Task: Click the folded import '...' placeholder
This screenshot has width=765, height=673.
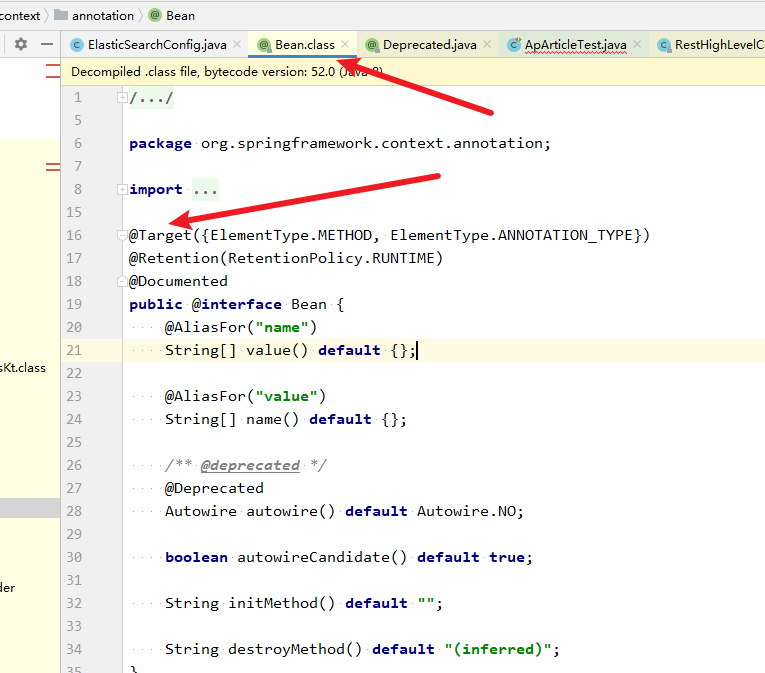Action: click(x=205, y=190)
